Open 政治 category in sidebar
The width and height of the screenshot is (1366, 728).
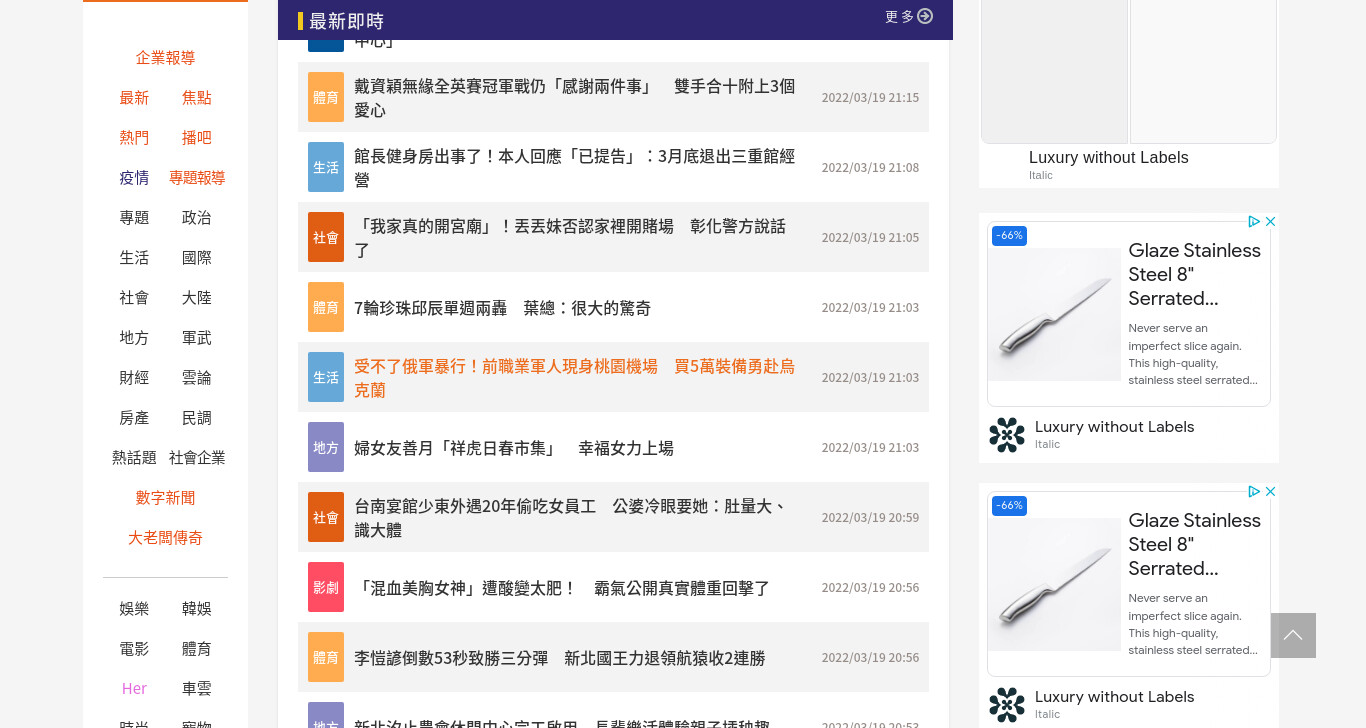(196, 218)
